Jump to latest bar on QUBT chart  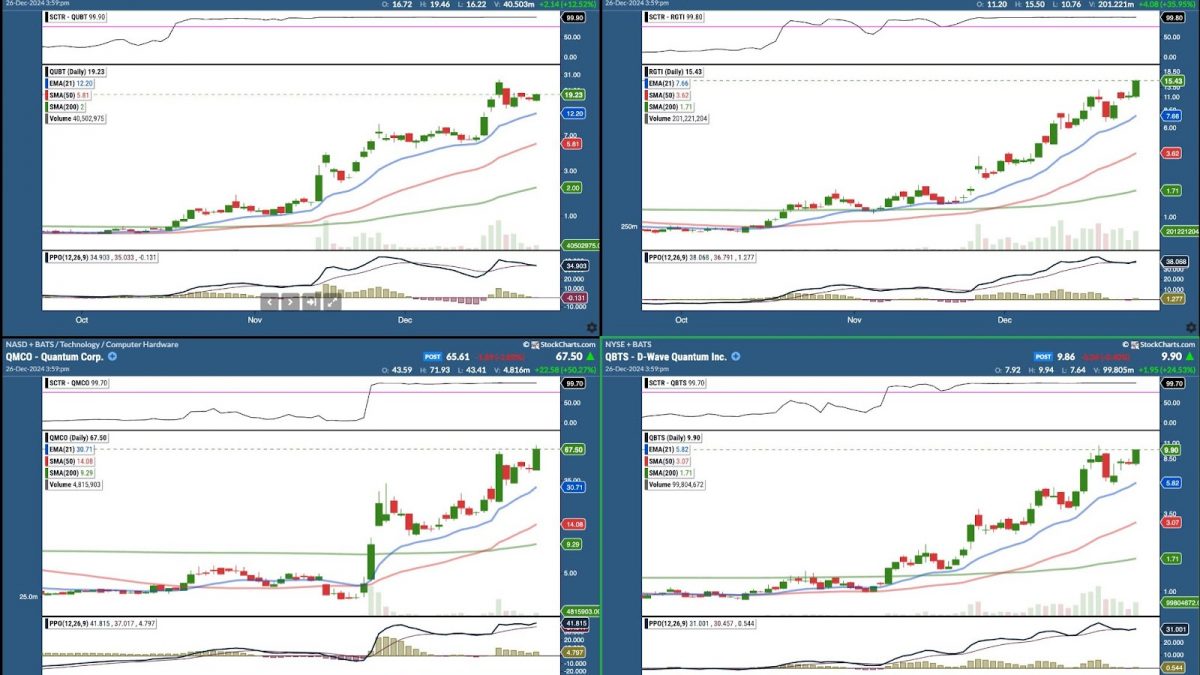pyautogui.click(x=311, y=301)
